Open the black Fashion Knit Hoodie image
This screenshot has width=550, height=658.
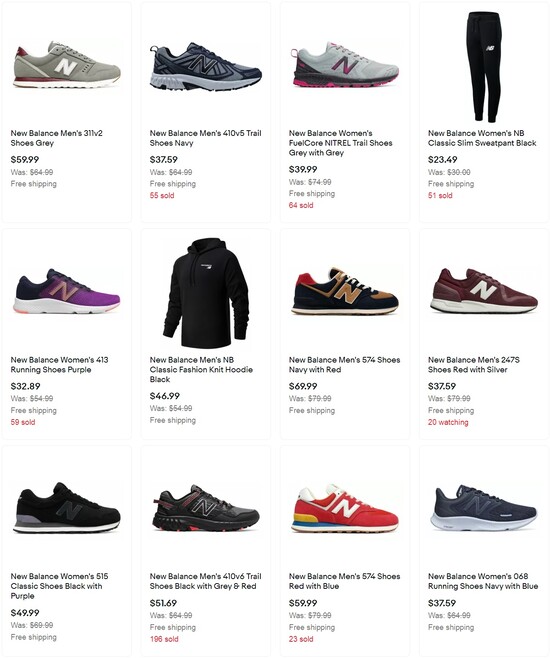[206, 292]
